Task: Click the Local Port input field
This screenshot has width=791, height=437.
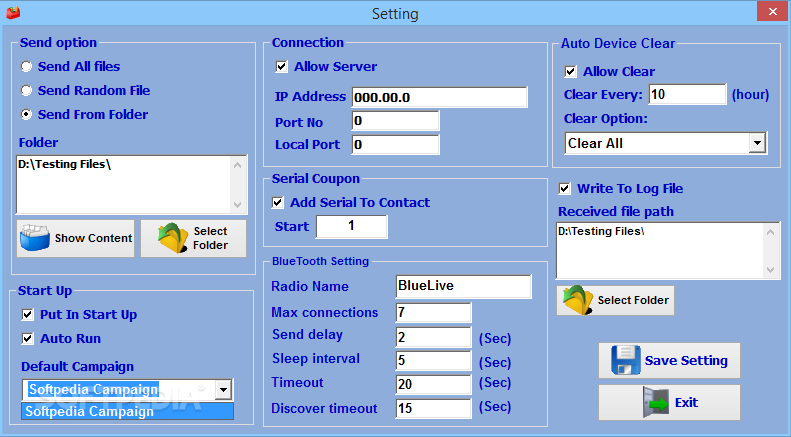Action: tap(395, 145)
